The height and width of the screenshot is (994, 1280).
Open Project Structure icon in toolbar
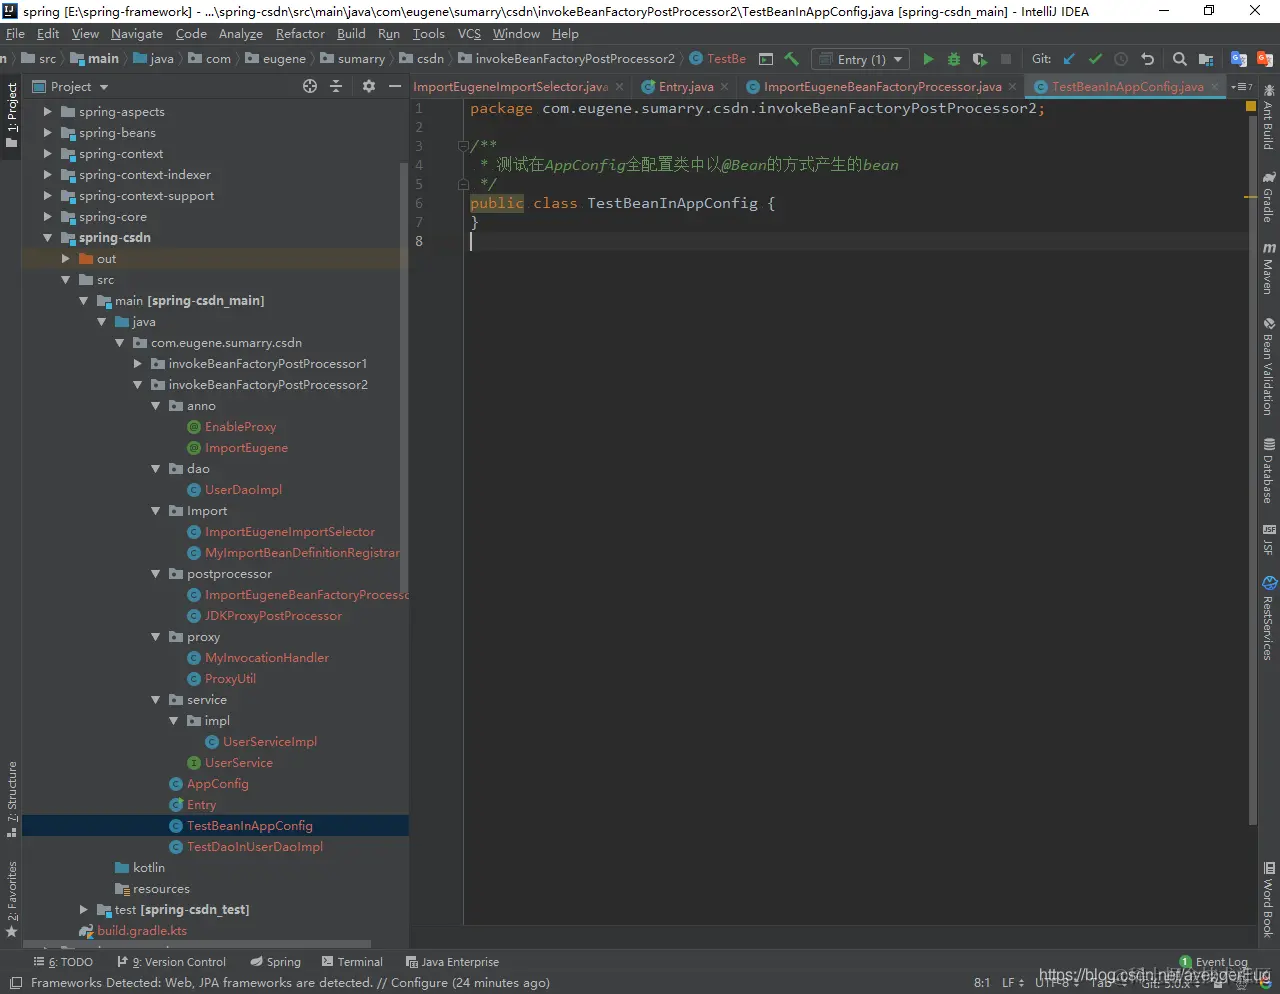[x=1206, y=59]
